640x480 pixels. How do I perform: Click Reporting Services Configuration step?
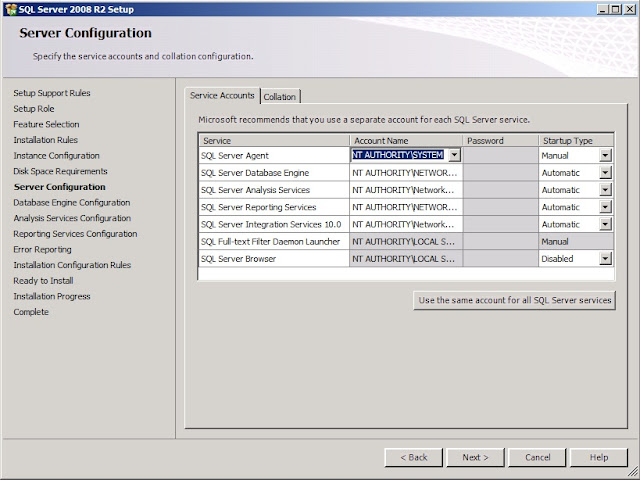coord(75,234)
